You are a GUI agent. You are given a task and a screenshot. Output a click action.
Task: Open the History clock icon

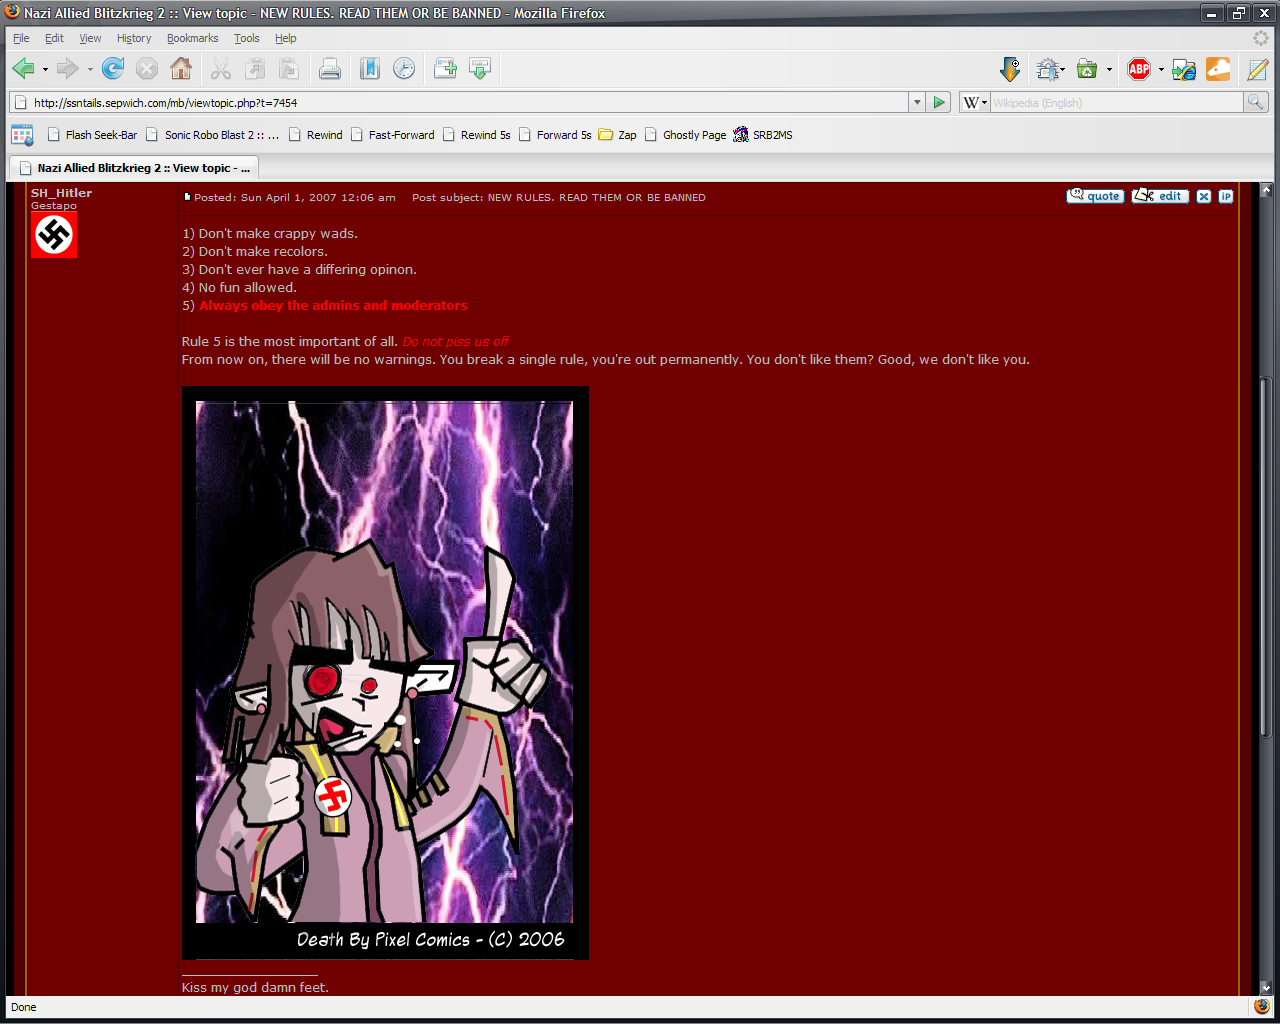click(x=404, y=68)
